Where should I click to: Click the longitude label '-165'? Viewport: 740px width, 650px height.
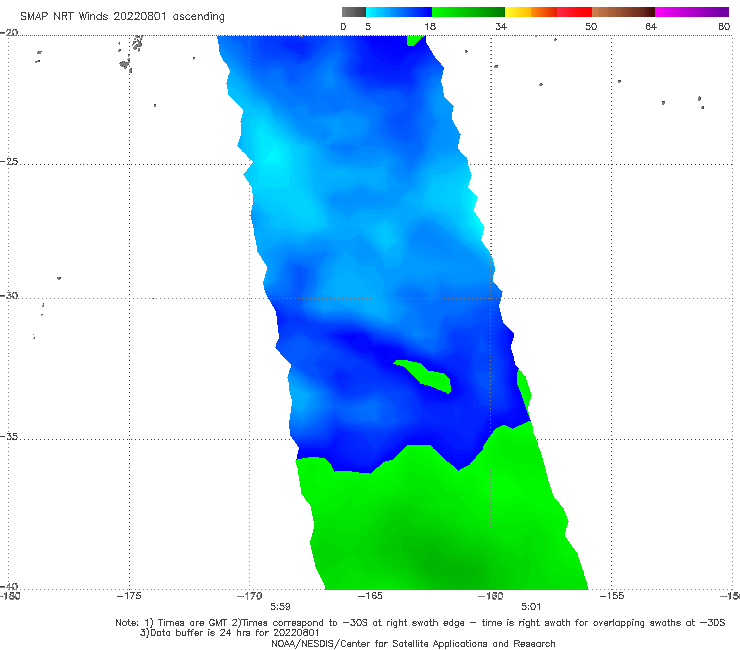(370, 596)
